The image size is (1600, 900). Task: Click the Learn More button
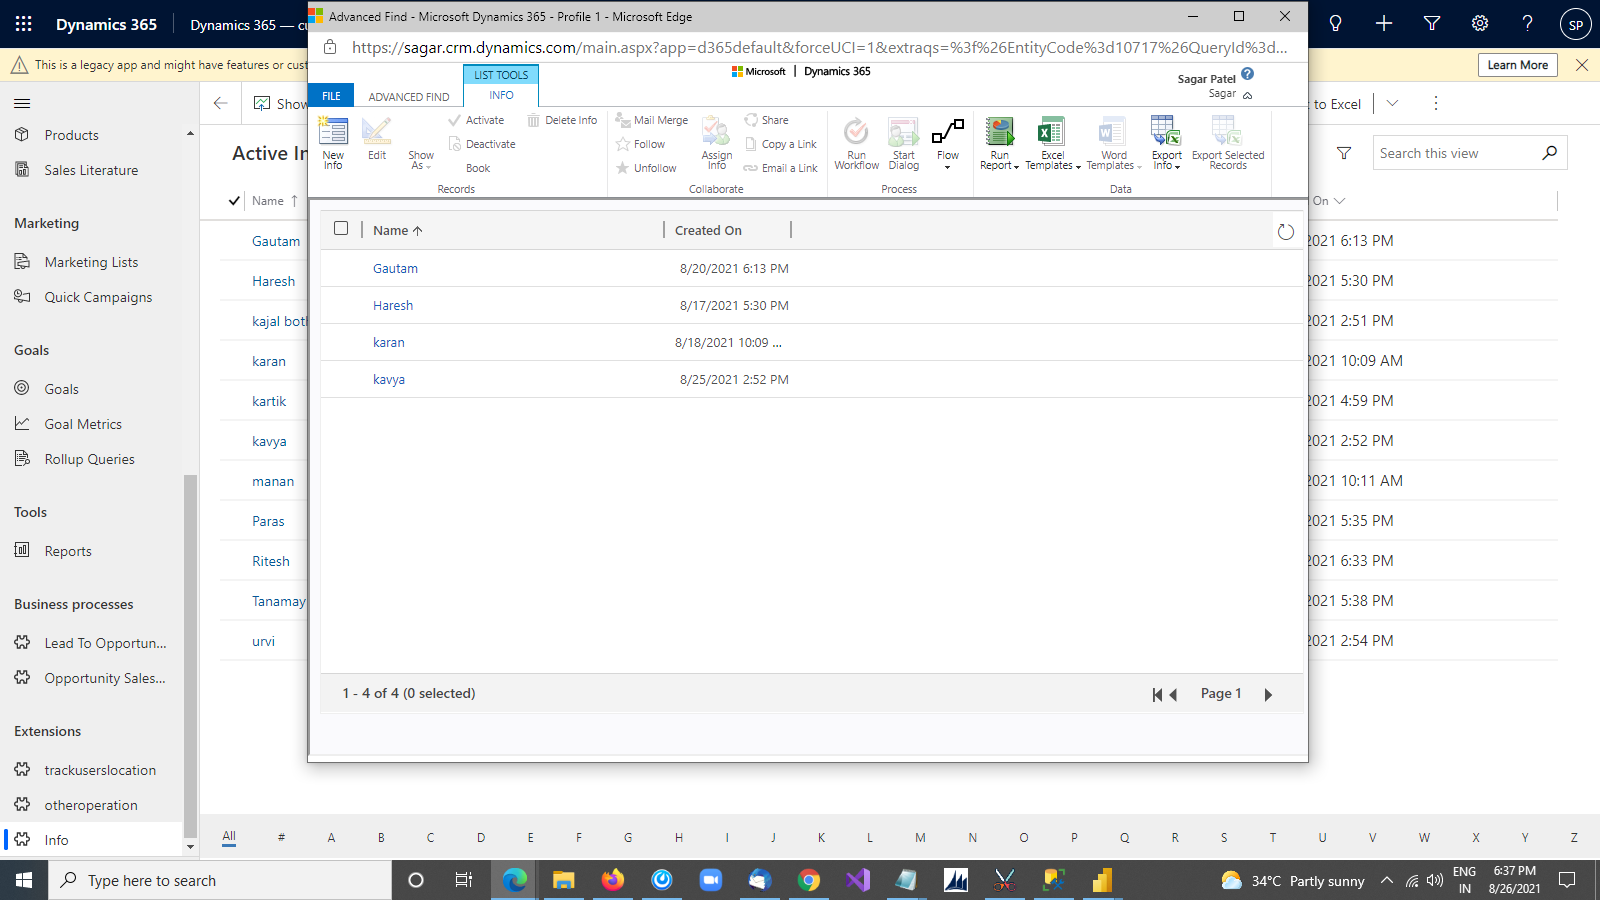[x=1517, y=65]
